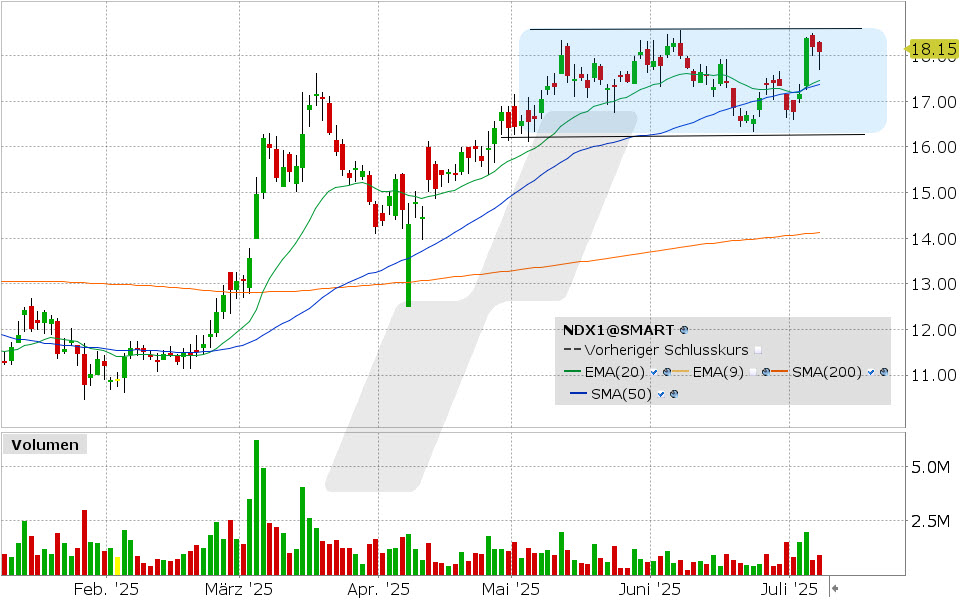Click the arrow icon beside the Juli '25 label
This screenshot has height=600, width=960.
click(x=834, y=589)
